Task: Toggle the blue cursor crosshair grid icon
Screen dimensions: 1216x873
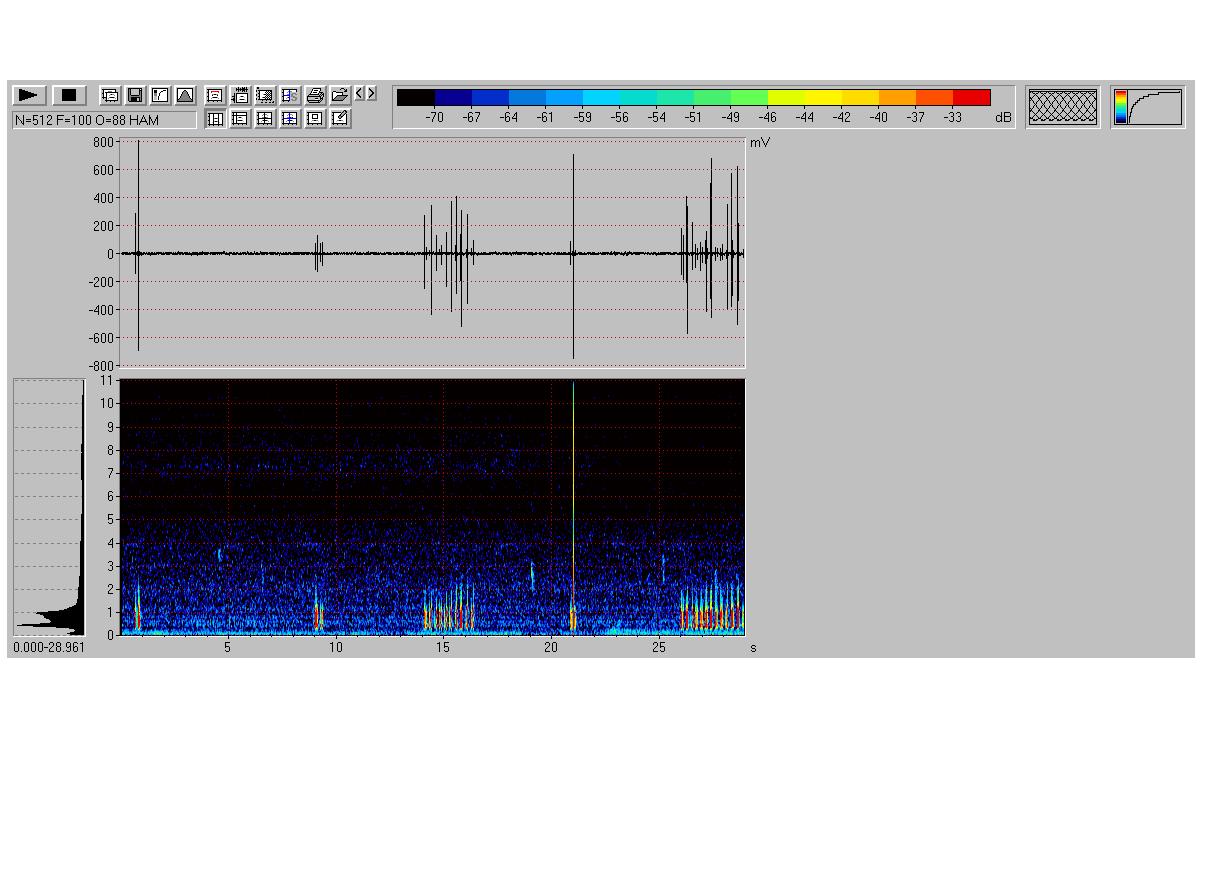Action: point(290,119)
